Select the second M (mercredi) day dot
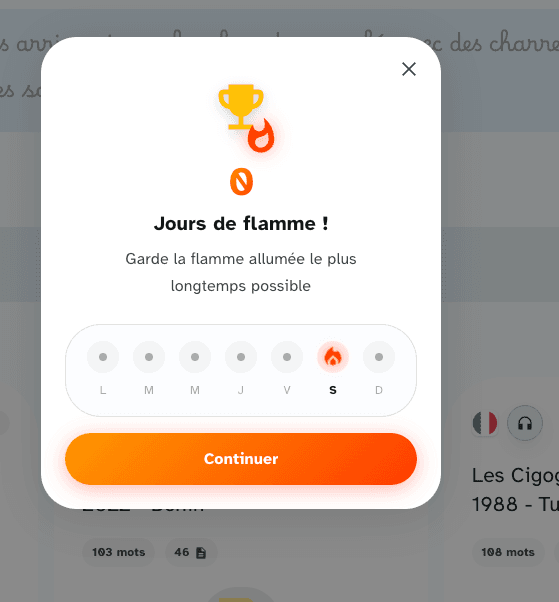The height and width of the screenshot is (602, 559). 195,357
